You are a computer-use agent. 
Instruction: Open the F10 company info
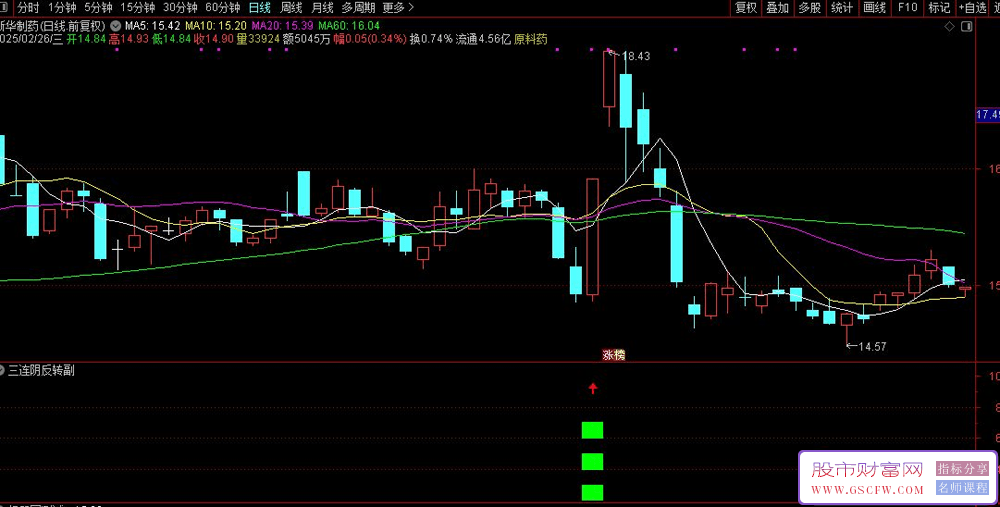(907, 8)
